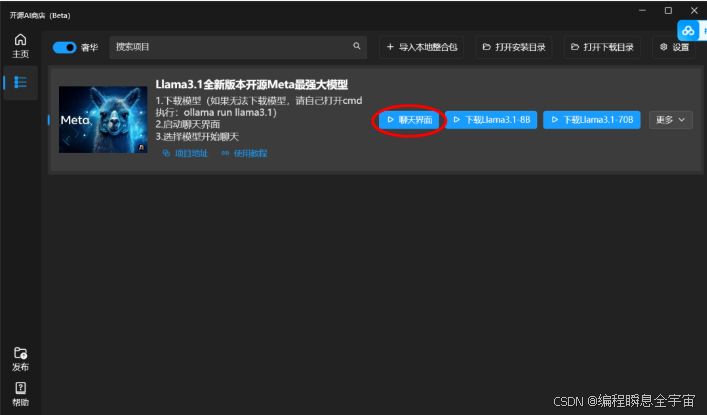Maximize the application window
The image size is (707, 415).
tap(668, 10)
